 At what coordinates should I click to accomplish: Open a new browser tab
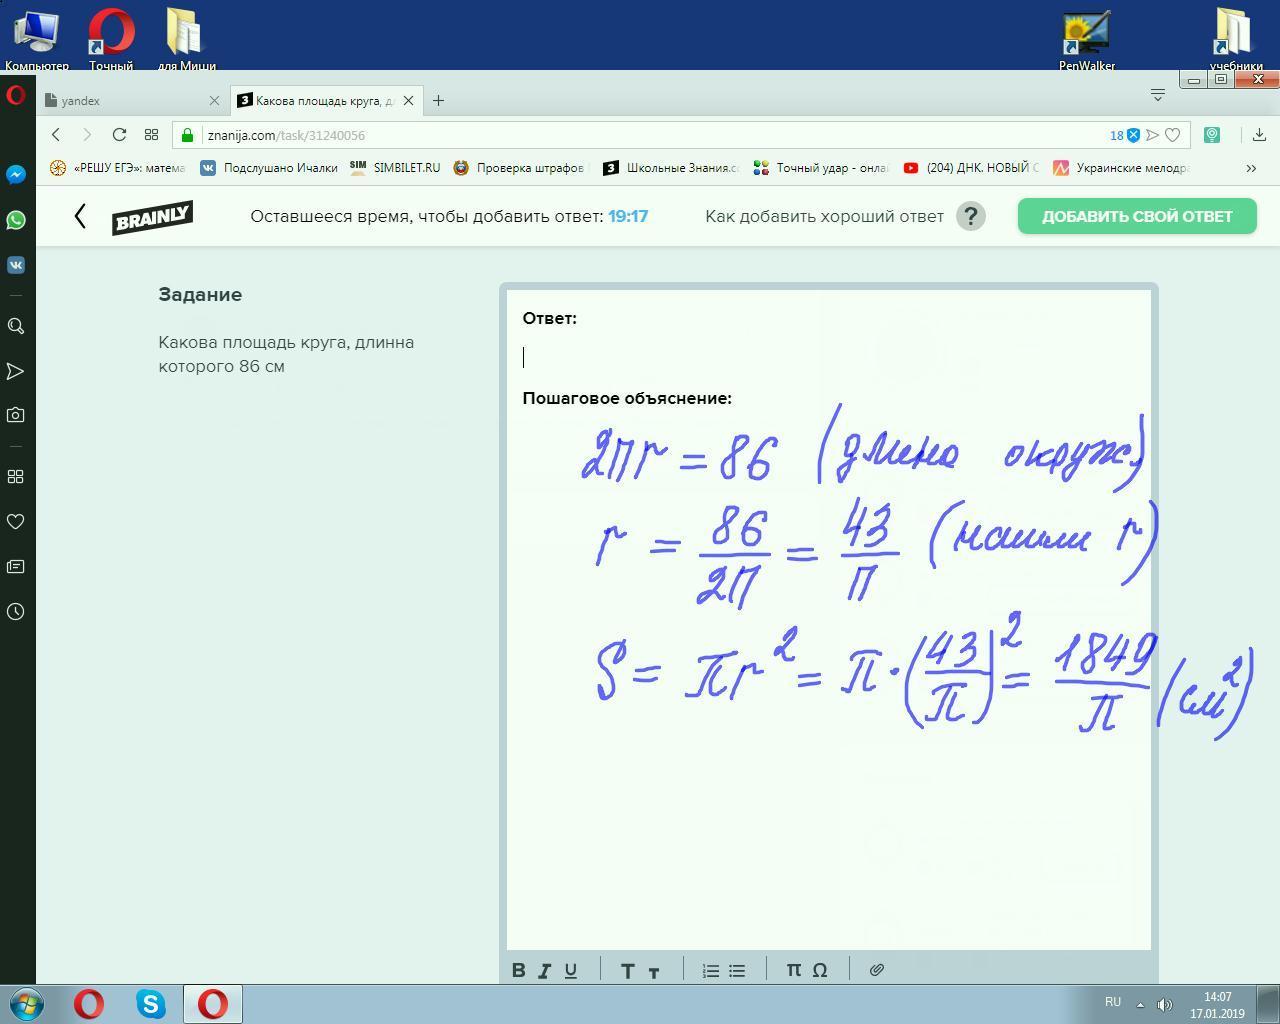pyautogui.click(x=438, y=101)
